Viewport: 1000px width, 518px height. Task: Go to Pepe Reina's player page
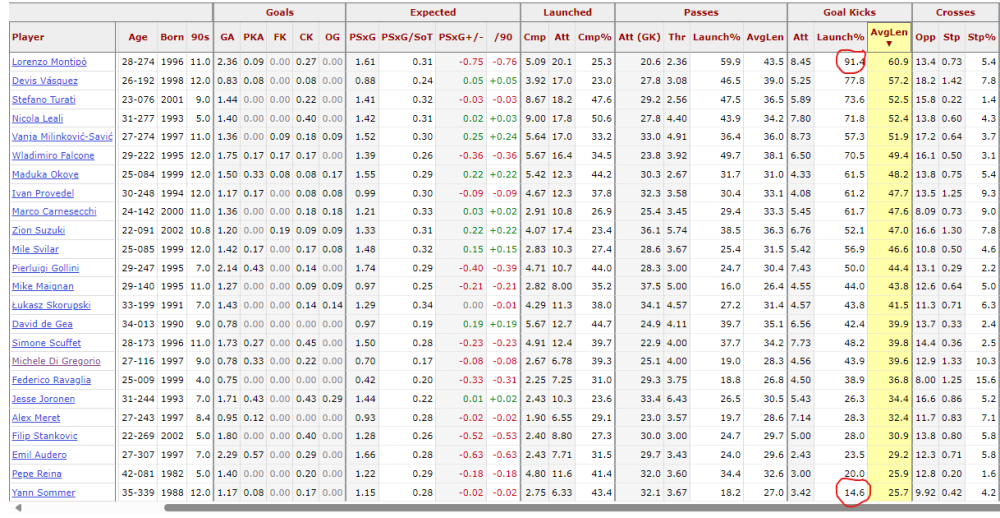click(36, 474)
